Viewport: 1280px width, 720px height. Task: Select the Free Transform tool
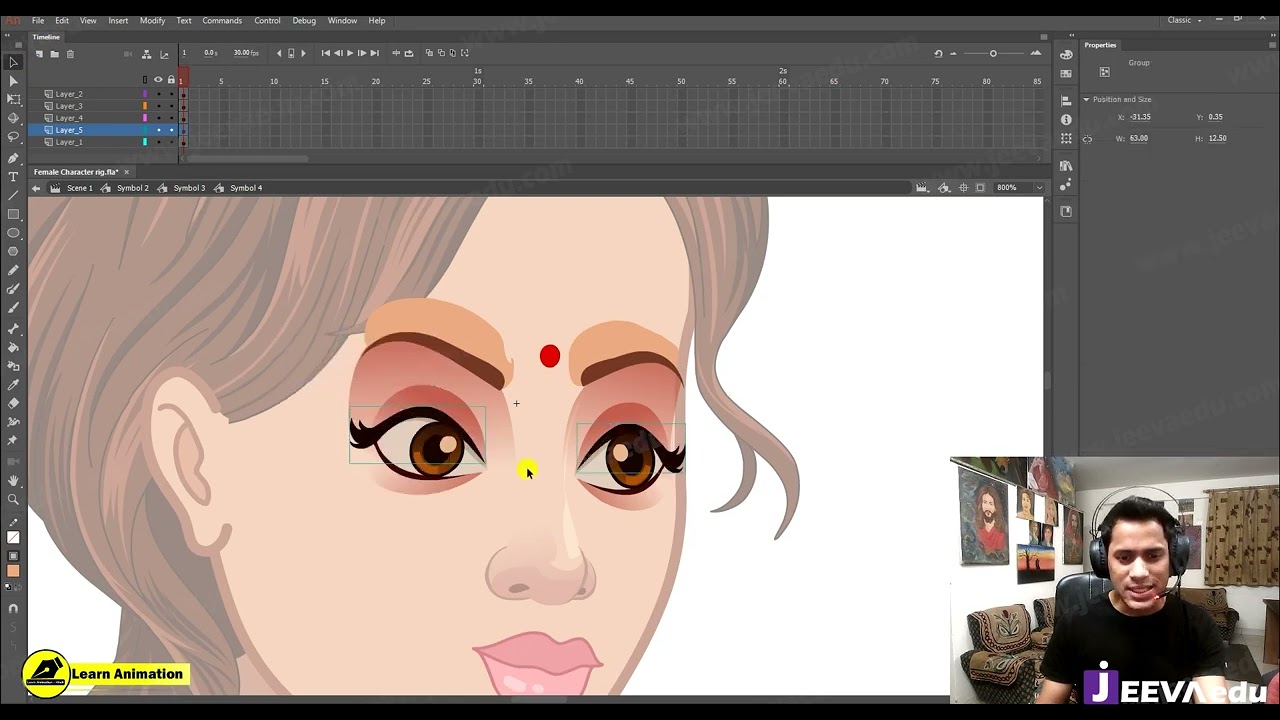[x=13, y=99]
